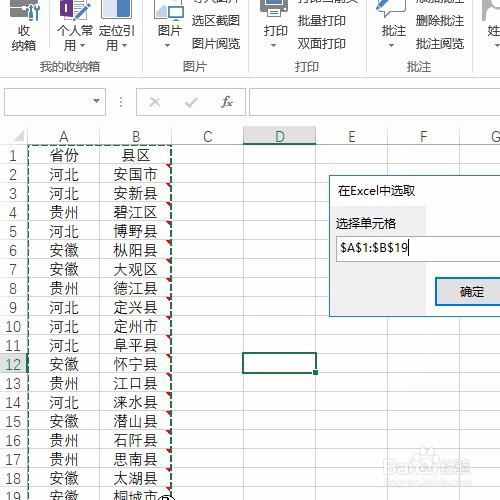Click cell containing 江口县

tap(136, 383)
